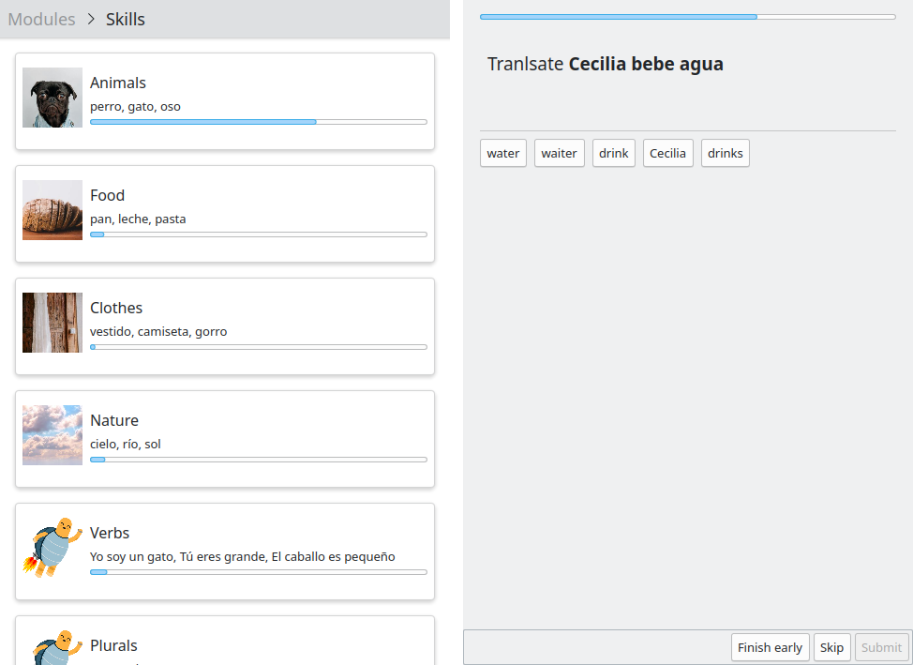
Task: Click the bread loaf Food thumbnail
Action: (x=52, y=210)
